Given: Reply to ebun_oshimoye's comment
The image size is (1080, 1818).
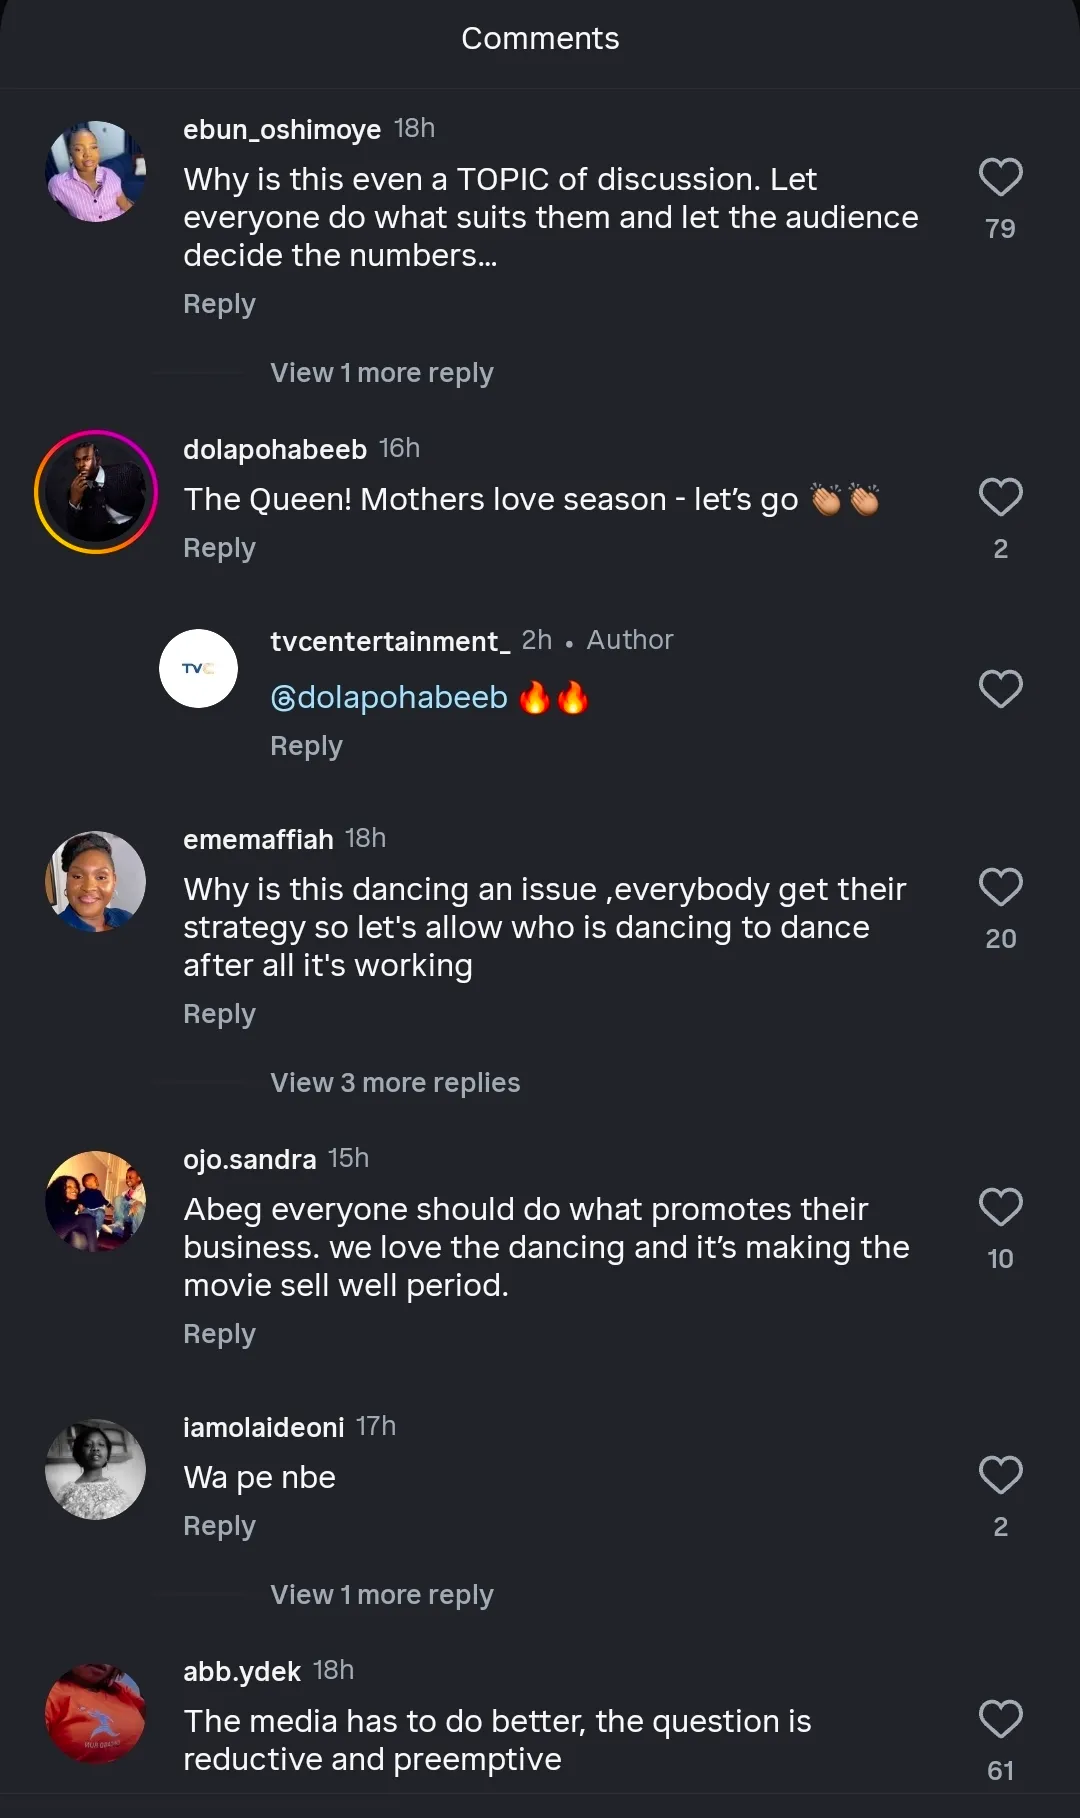Looking at the screenshot, I should tap(219, 304).
